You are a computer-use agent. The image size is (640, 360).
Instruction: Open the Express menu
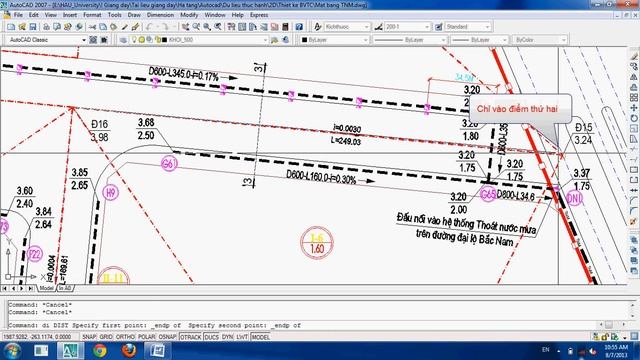tap(259, 15)
